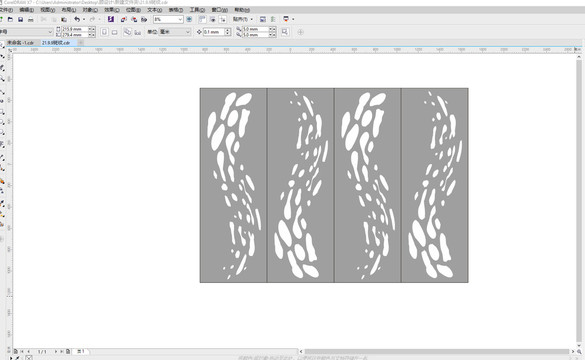Viewport: 585px width, 360px height.
Task: Toggle the Show Rulers button
Action: pyautogui.click(x=202, y=19)
